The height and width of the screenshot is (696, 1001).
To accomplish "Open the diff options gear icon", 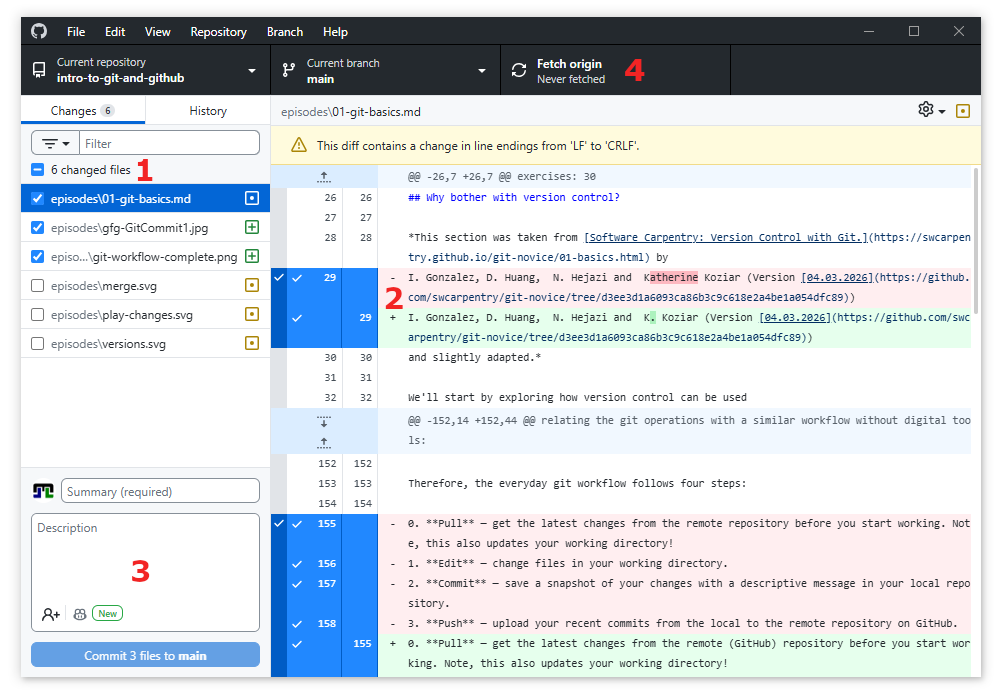I will point(924,109).
